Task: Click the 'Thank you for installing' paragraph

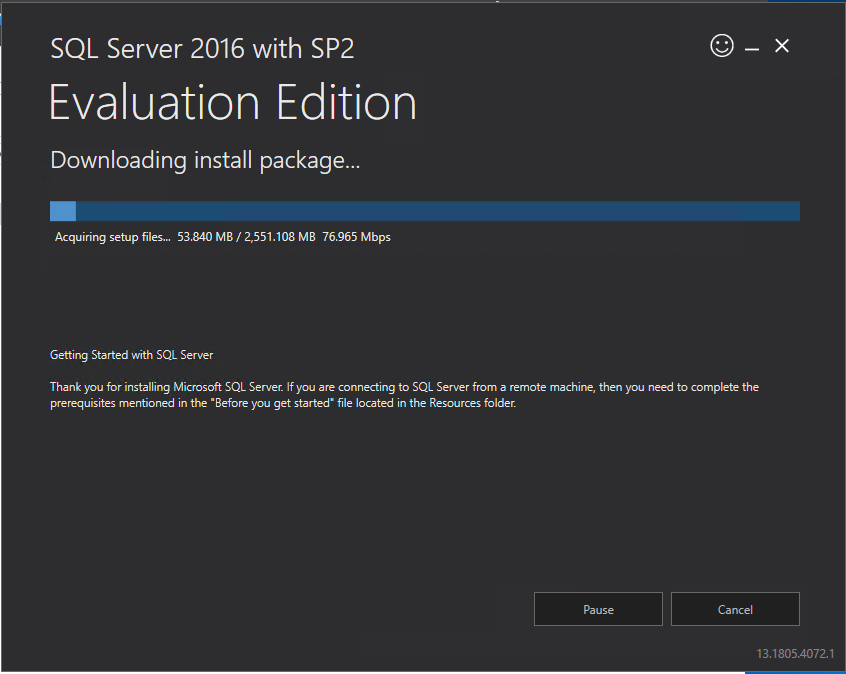Action: [x=404, y=395]
